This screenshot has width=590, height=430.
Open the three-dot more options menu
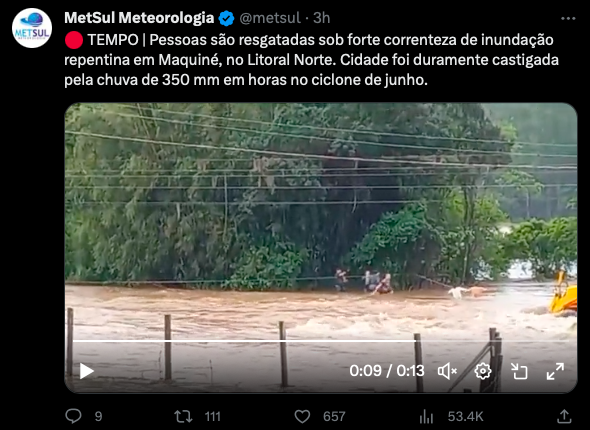click(x=568, y=18)
